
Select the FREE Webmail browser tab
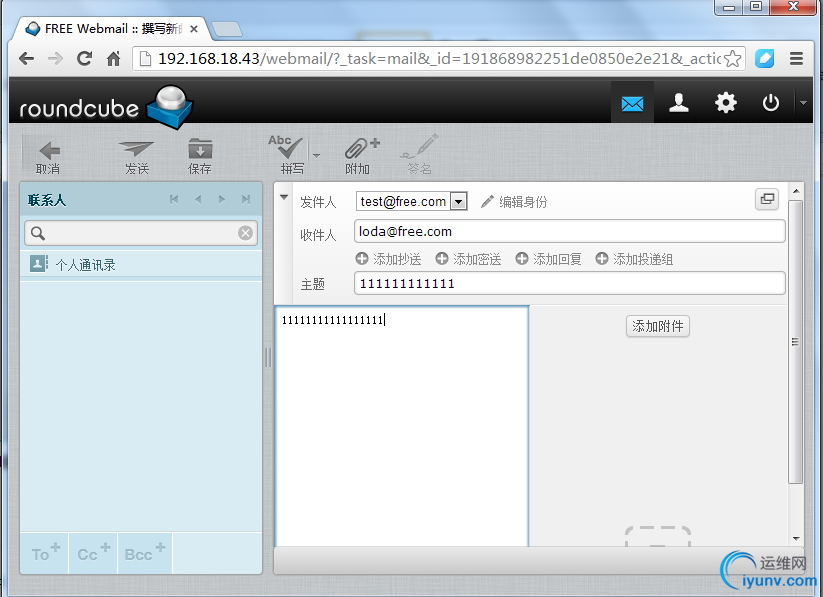coord(110,29)
